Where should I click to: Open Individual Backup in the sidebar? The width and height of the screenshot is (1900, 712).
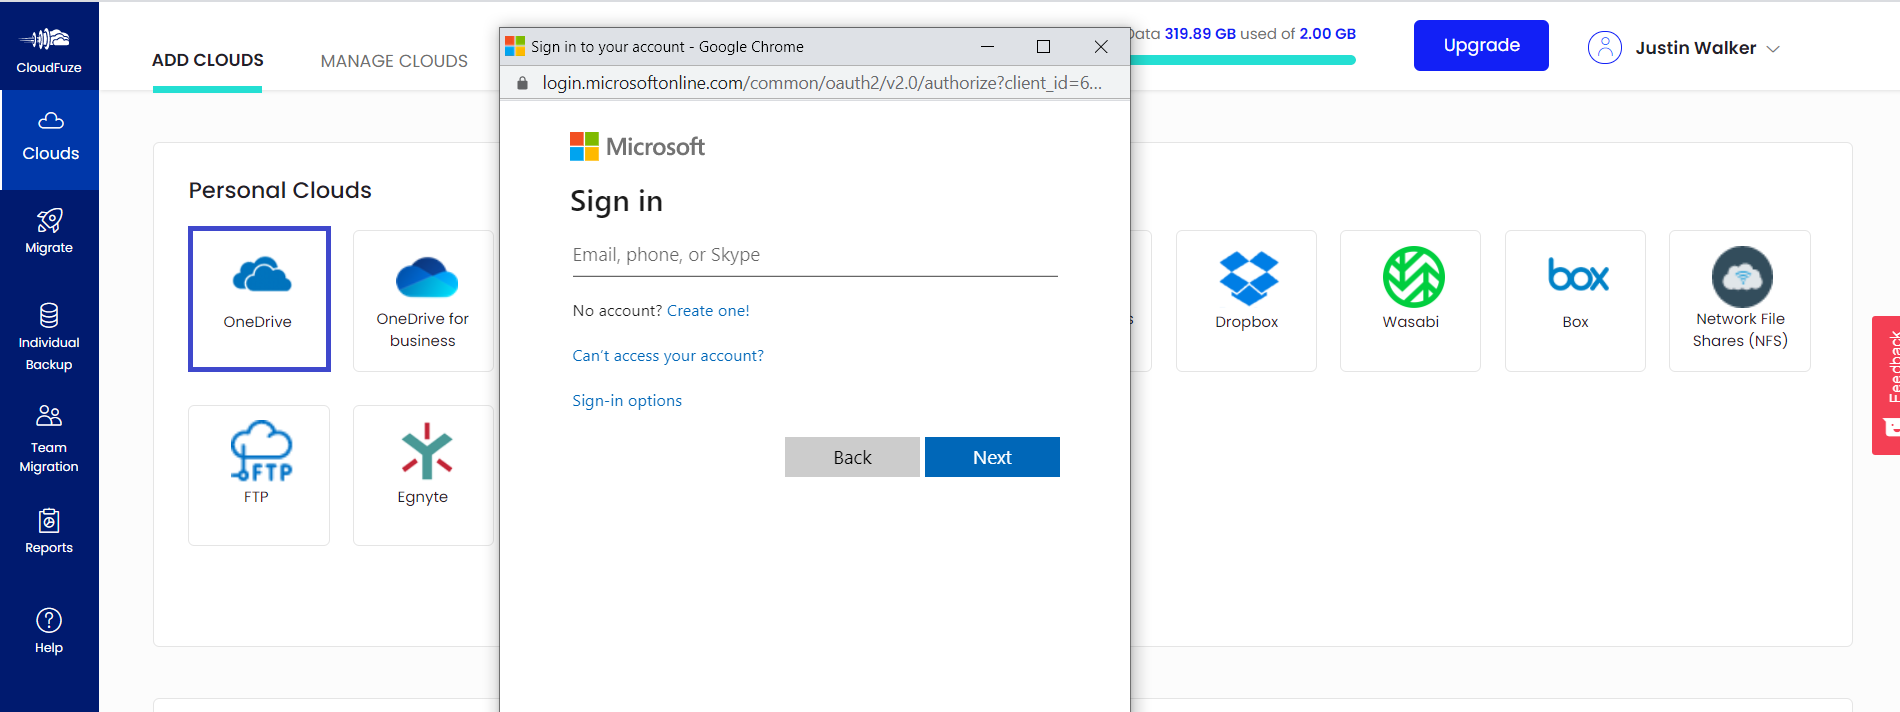pos(49,337)
